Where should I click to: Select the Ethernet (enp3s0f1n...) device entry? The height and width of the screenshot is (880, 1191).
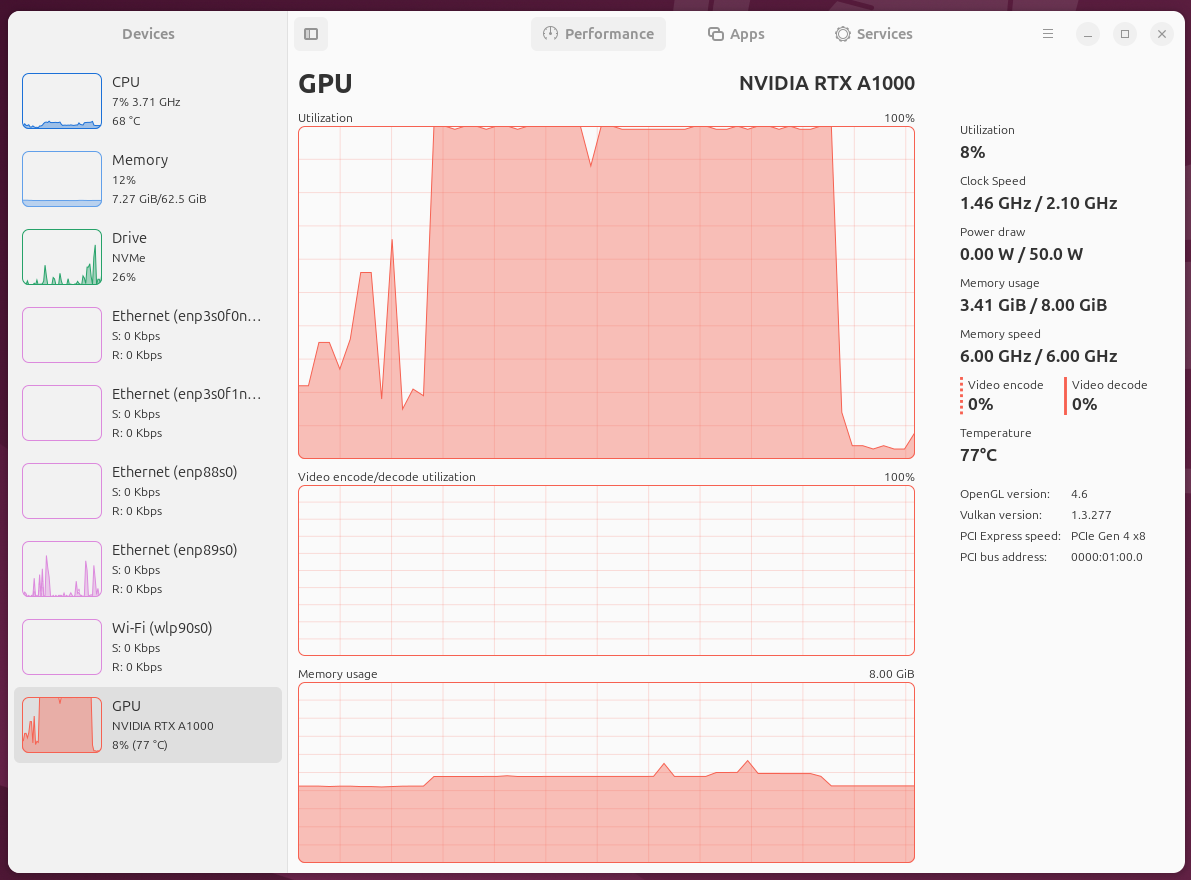148,412
